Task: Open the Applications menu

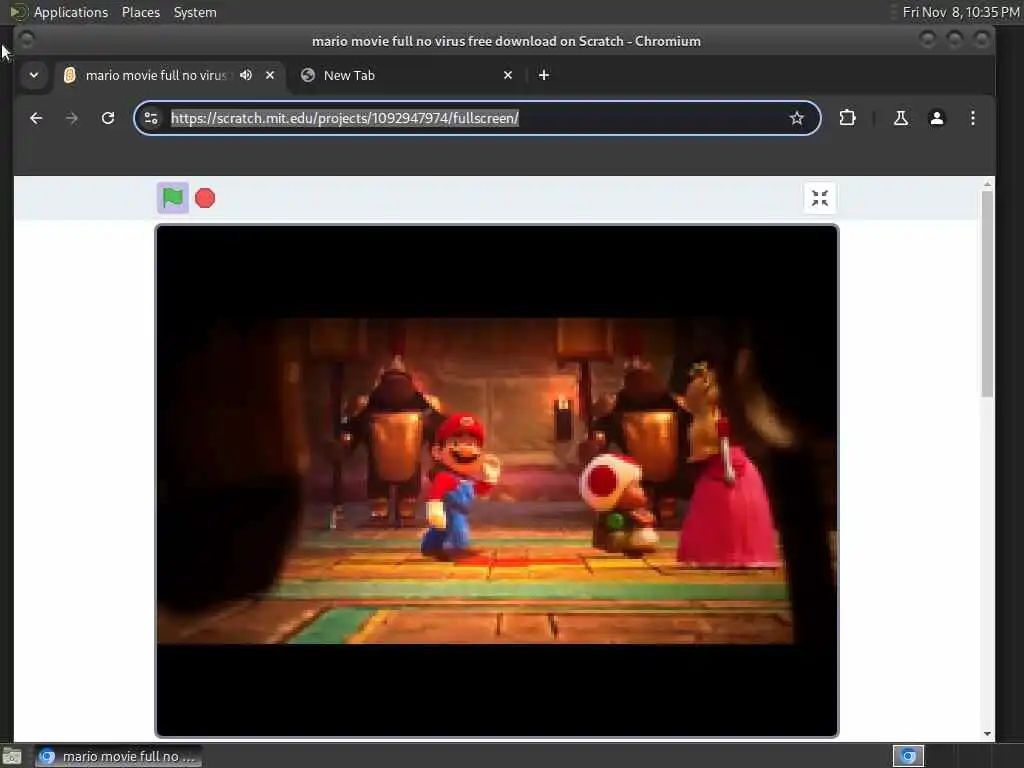Action: point(71,12)
